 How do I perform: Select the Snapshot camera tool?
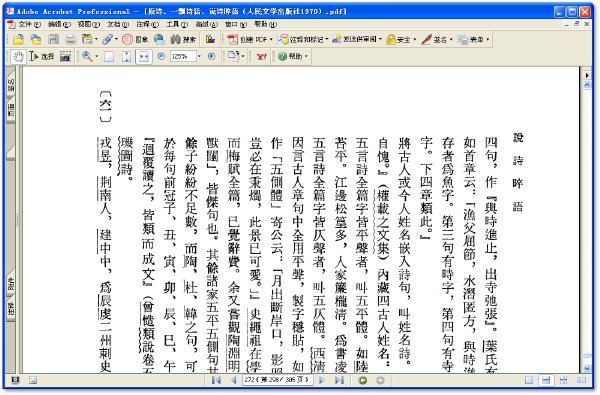tap(65, 57)
